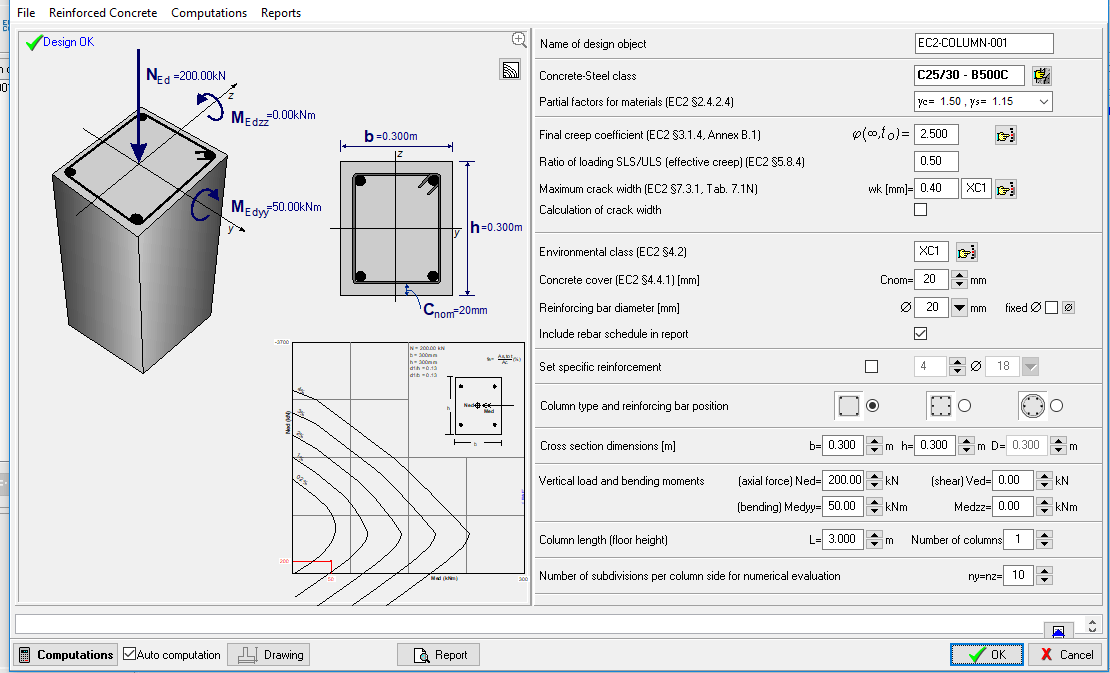The width and height of the screenshot is (1110, 673).
Task: Open the Concrete-Steel class selection icon
Action: [x=1041, y=75]
